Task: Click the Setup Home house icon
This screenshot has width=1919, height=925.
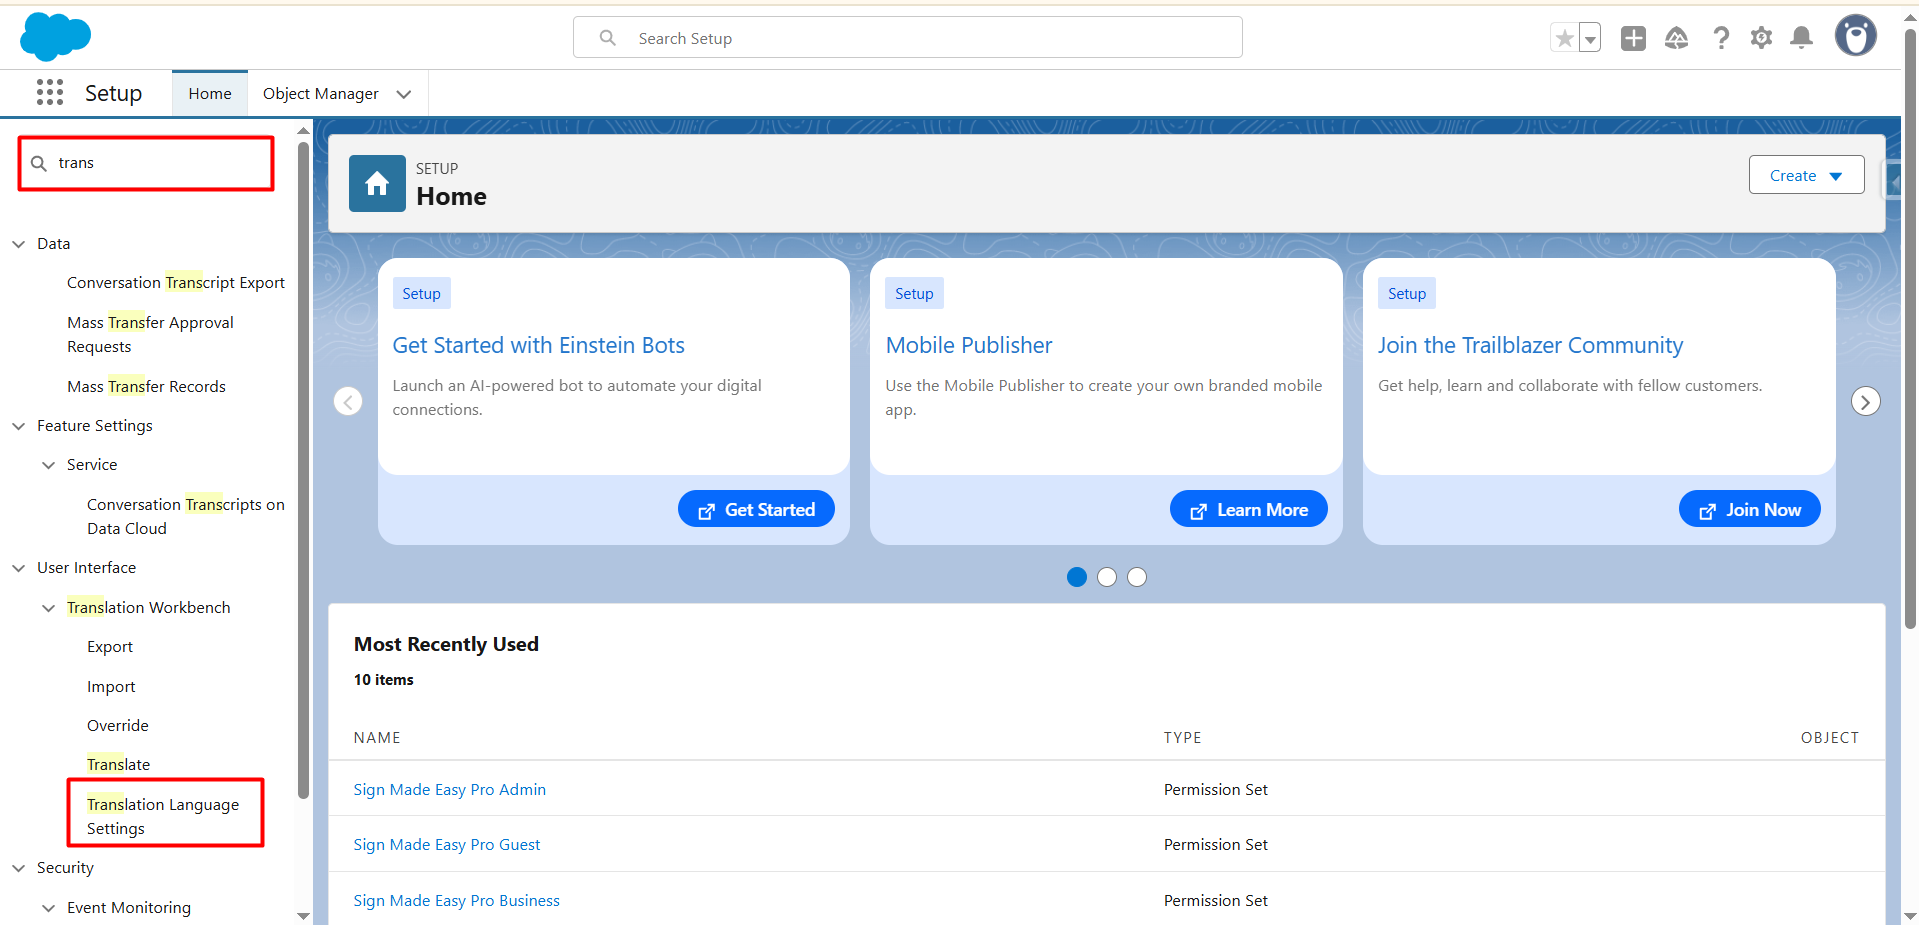Action: (x=377, y=183)
